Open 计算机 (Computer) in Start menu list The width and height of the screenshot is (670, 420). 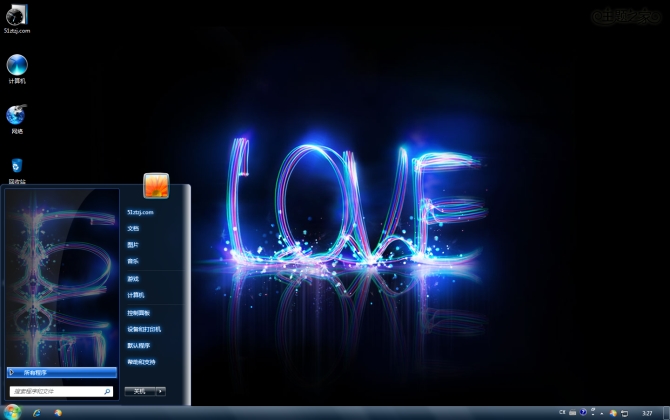(x=135, y=295)
